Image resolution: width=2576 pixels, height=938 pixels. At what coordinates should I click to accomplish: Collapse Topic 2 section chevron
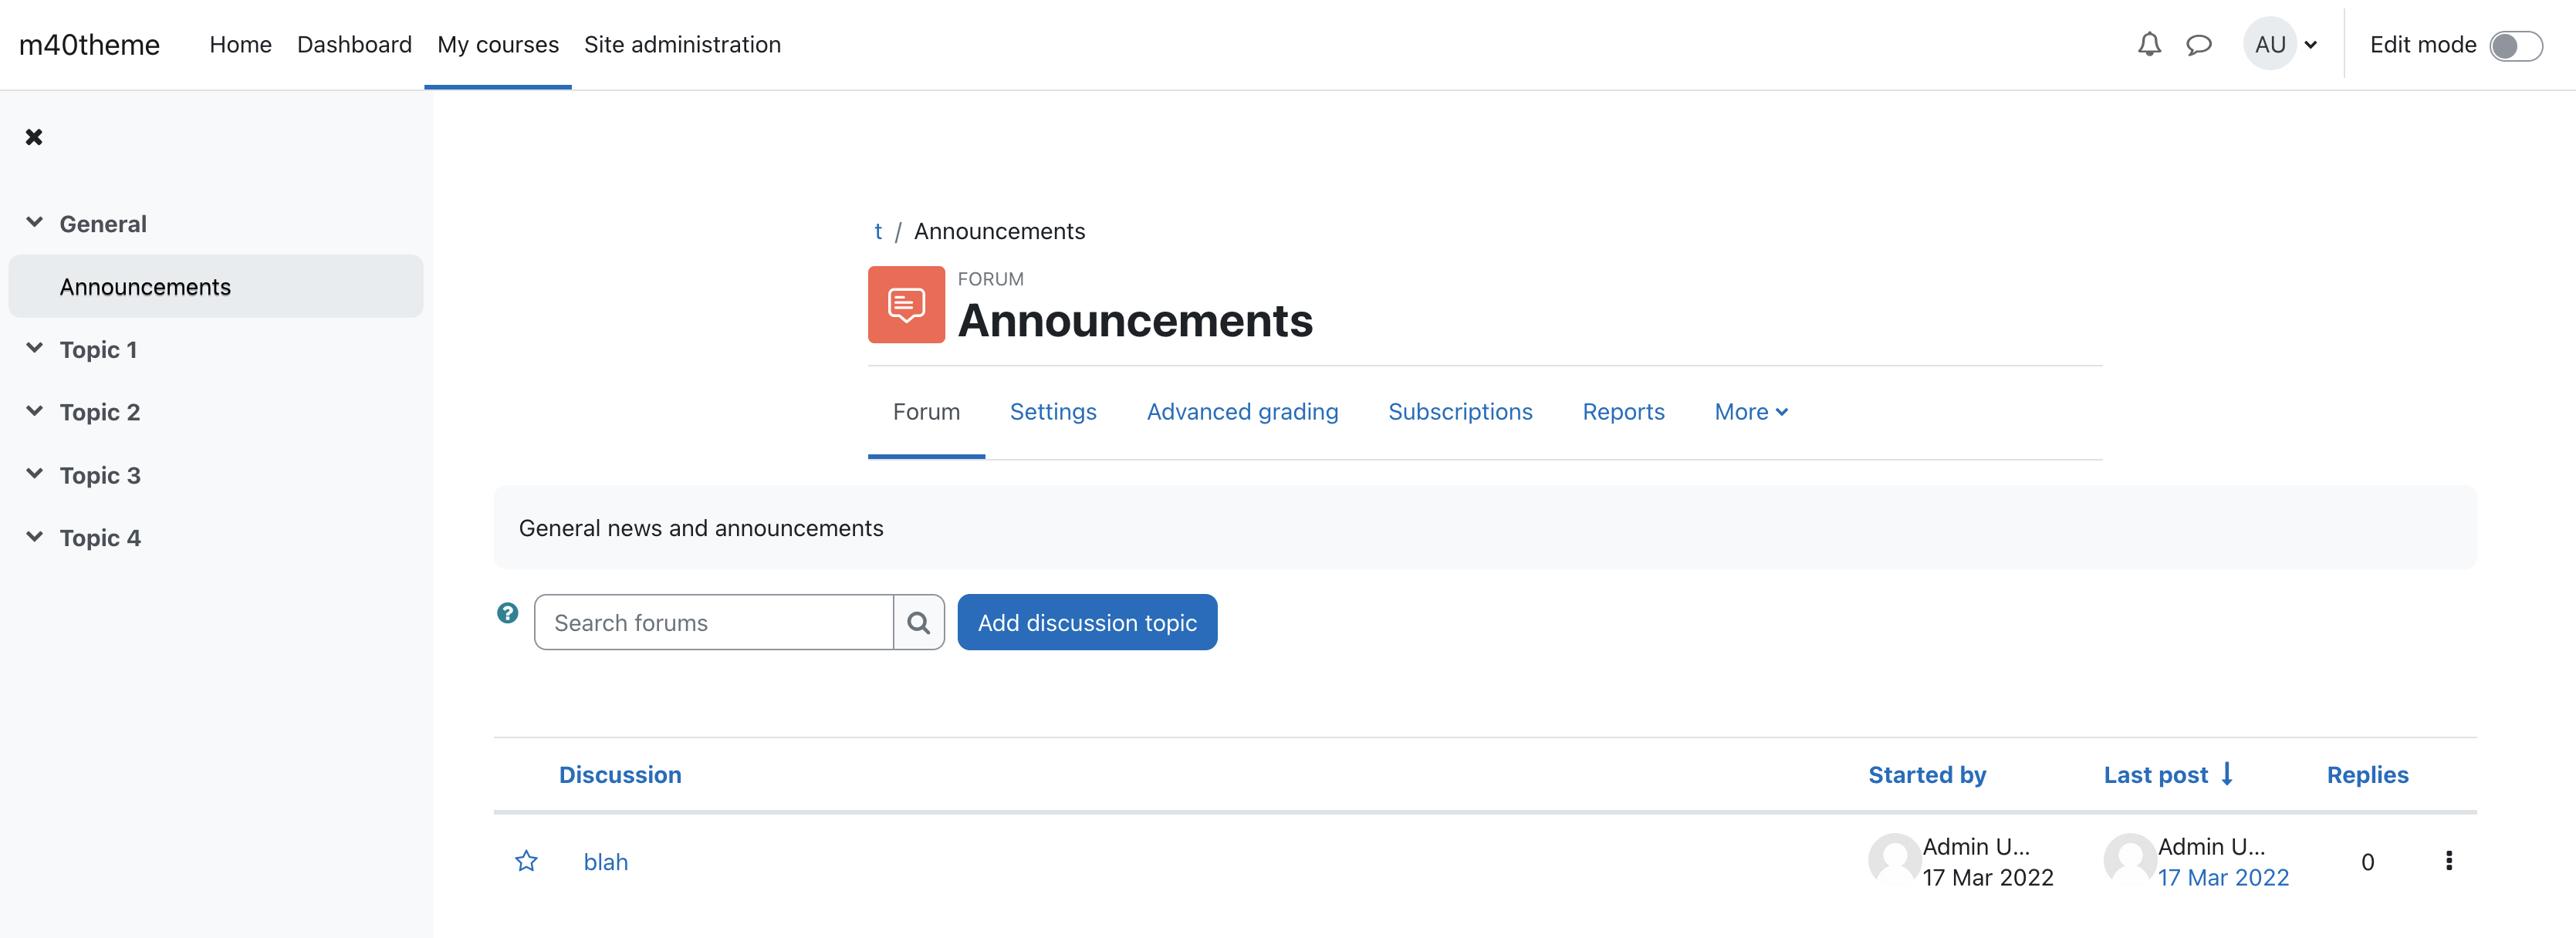coord(35,411)
